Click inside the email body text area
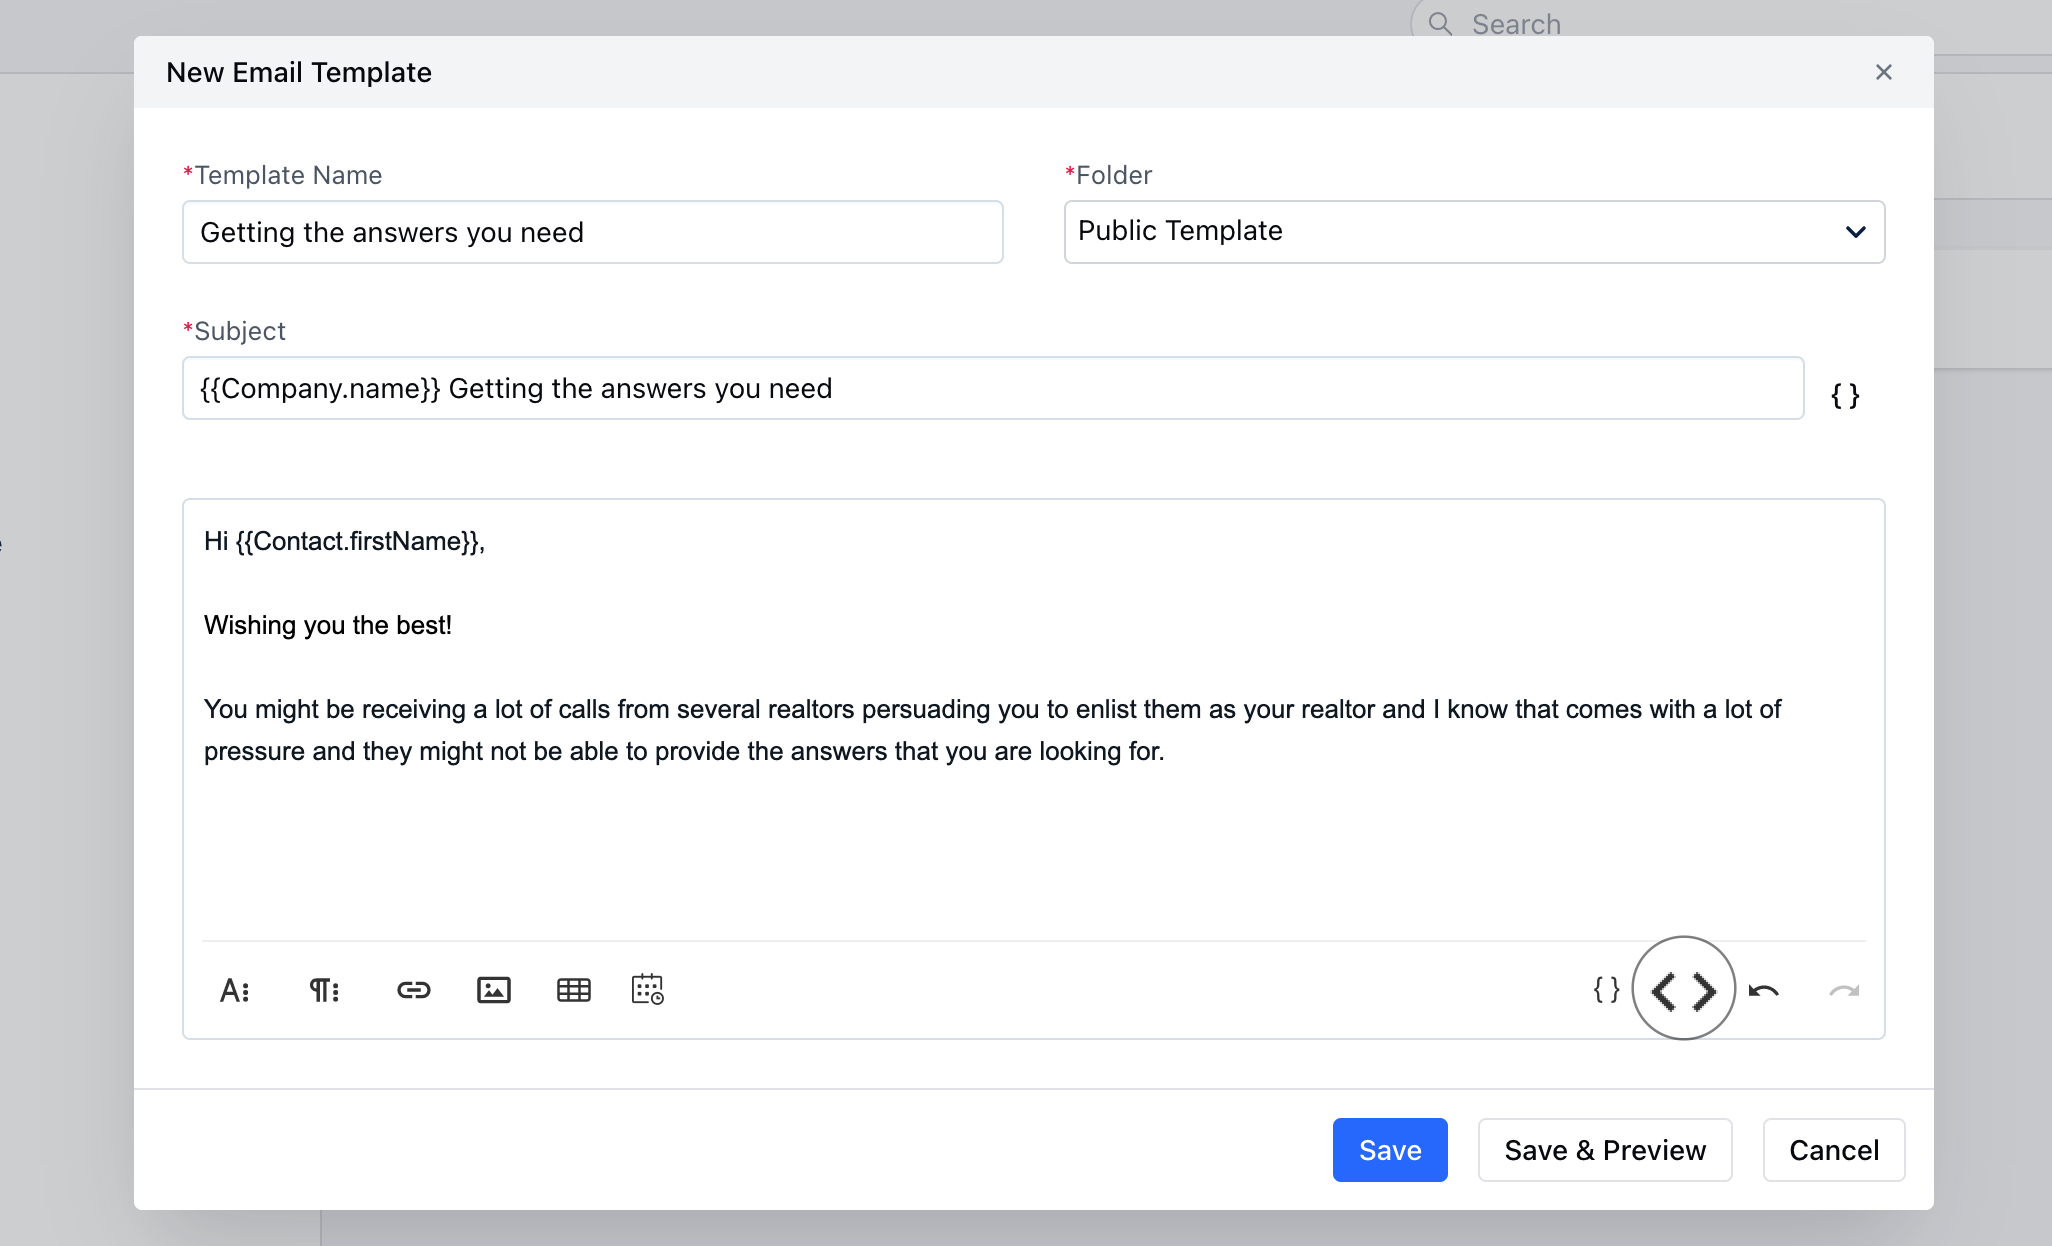This screenshot has width=2052, height=1246. pos(1032,840)
